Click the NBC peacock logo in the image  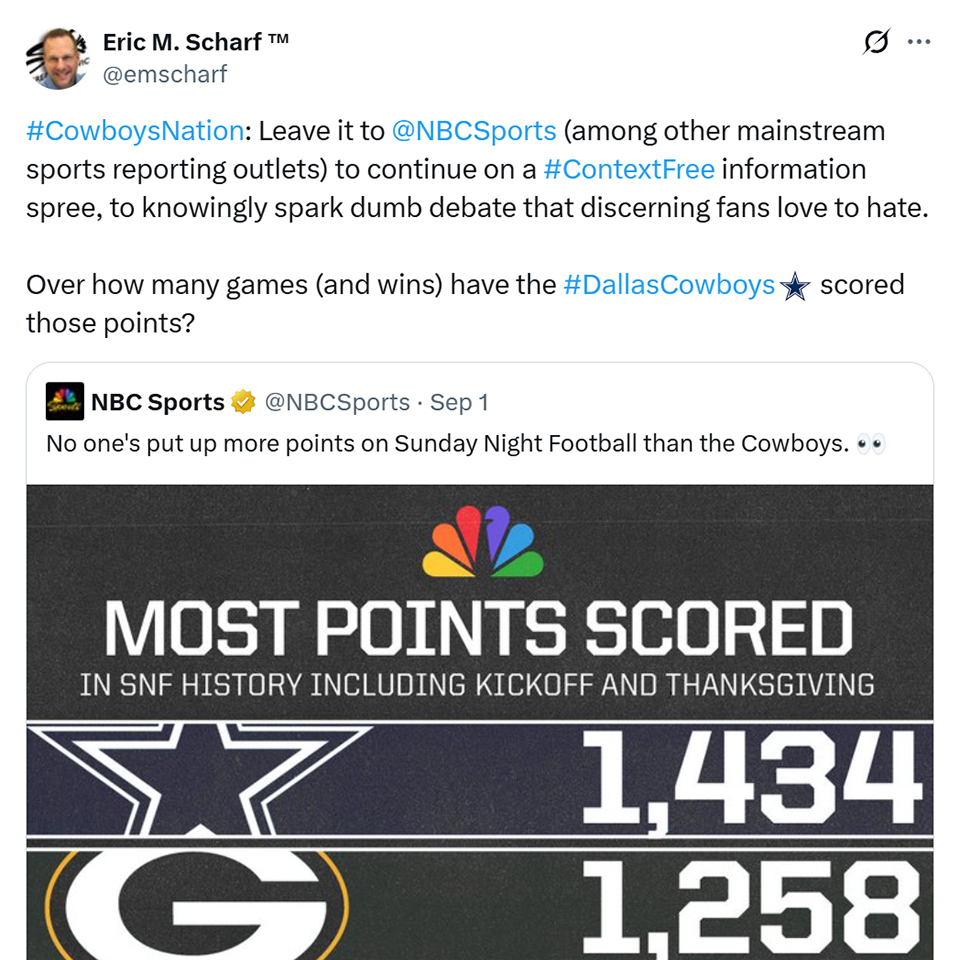(x=483, y=542)
